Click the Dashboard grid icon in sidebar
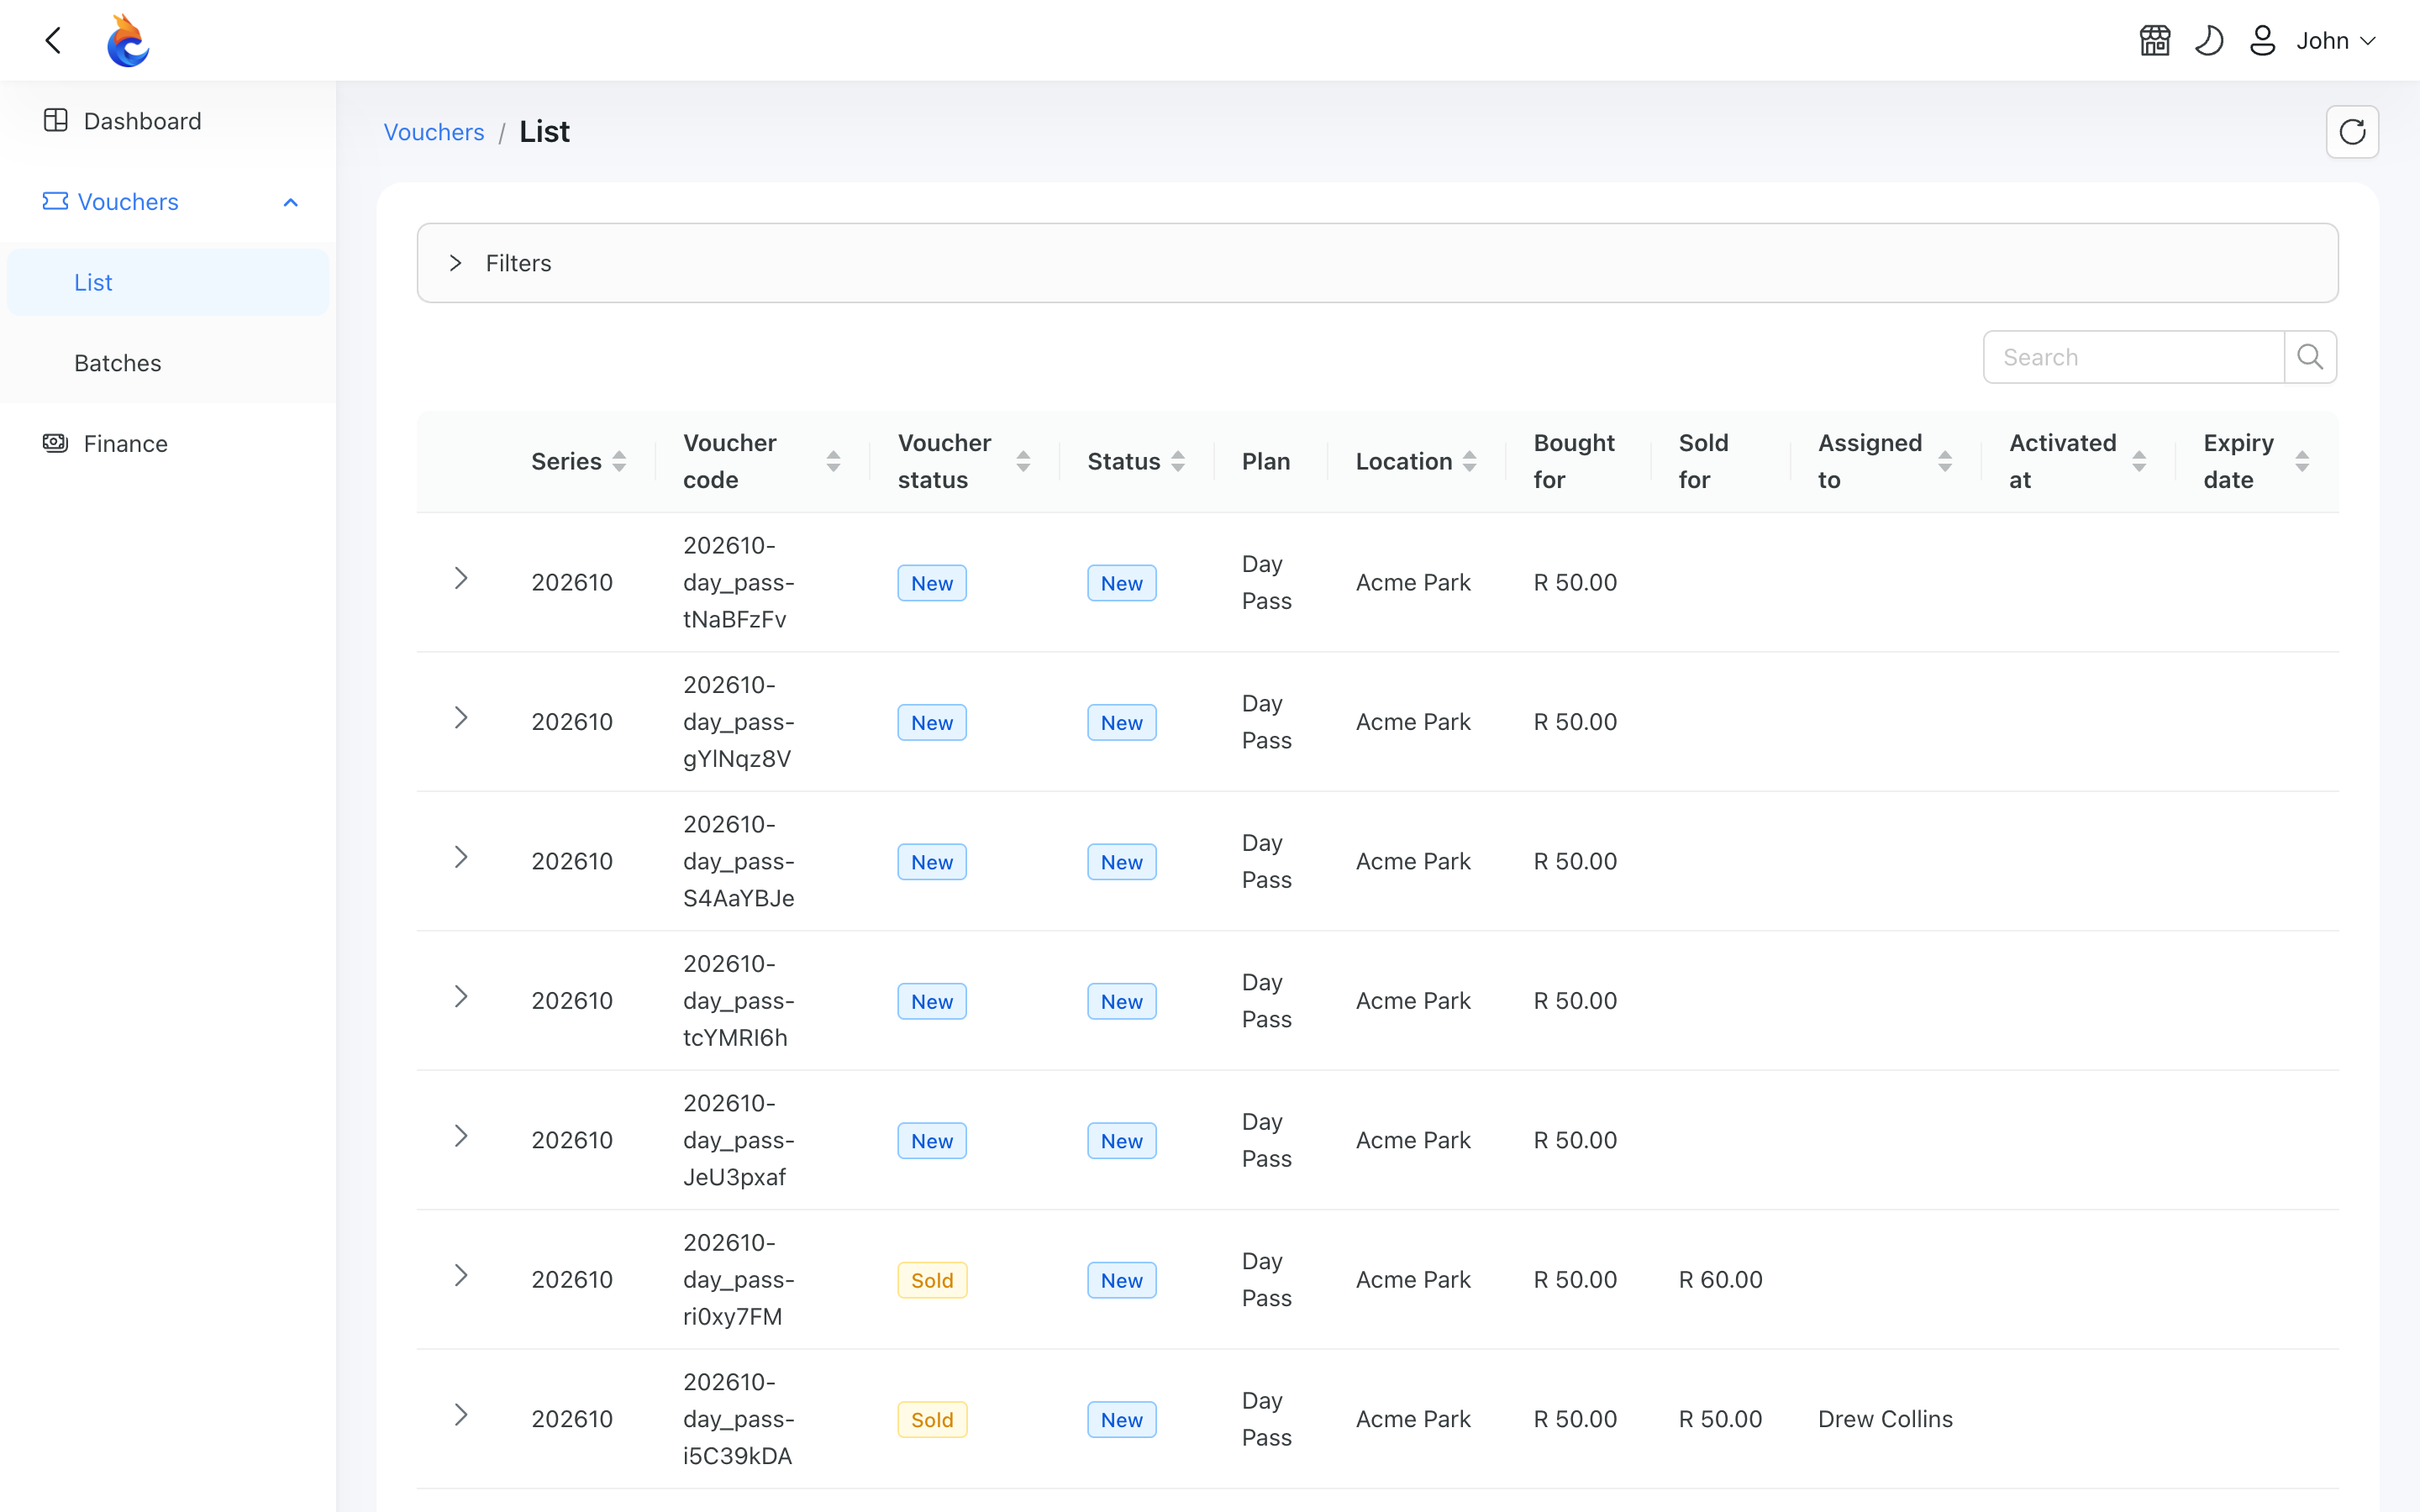 56,120
